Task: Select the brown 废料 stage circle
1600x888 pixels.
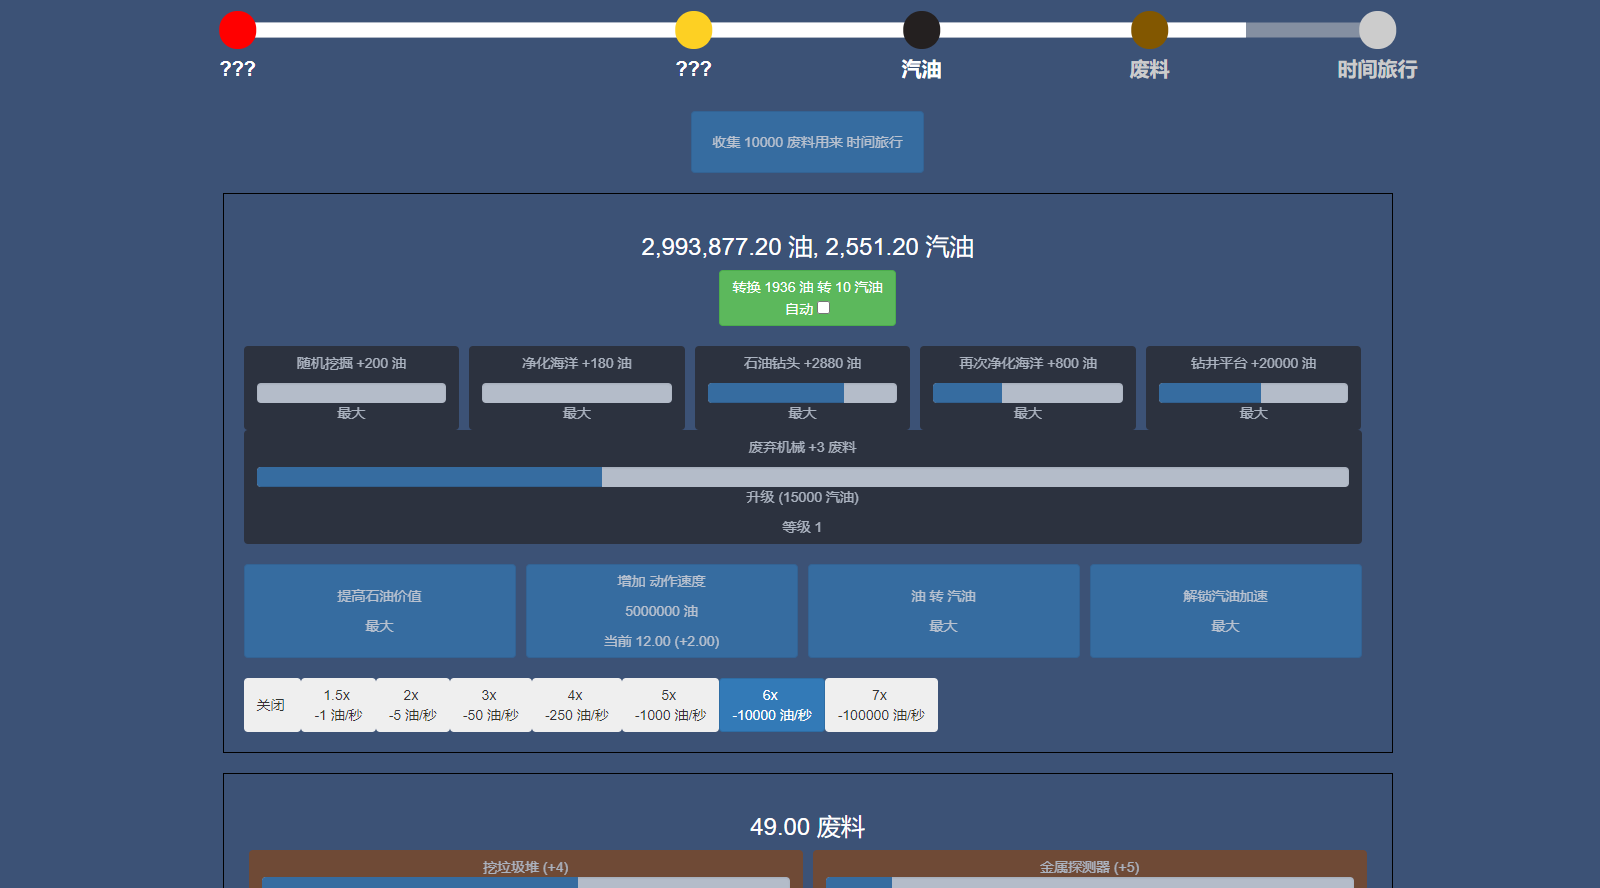Action: [1149, 30]
